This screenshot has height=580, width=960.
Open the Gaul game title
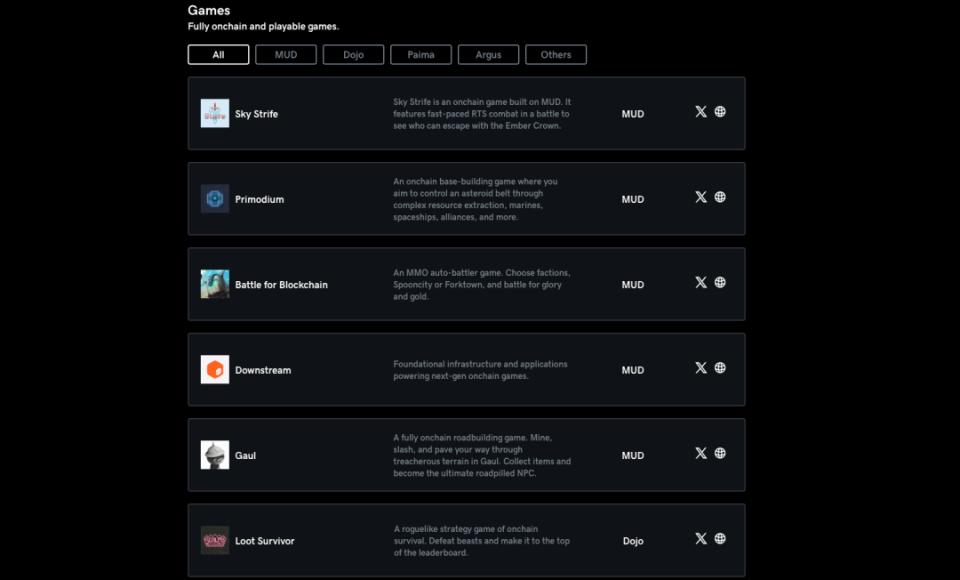coord(246,456)
